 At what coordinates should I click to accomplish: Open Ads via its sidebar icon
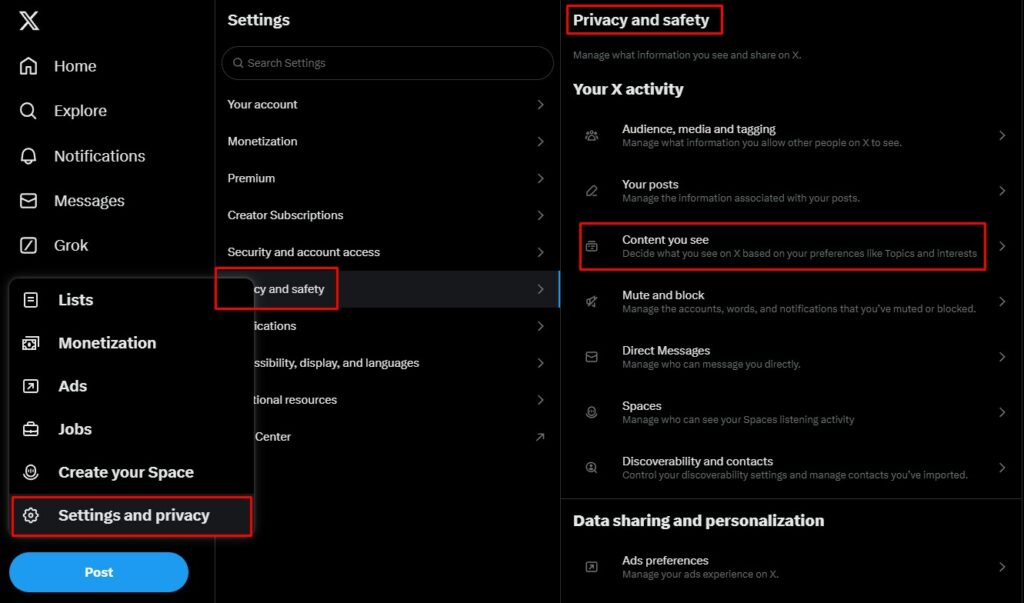click(33, 386)
